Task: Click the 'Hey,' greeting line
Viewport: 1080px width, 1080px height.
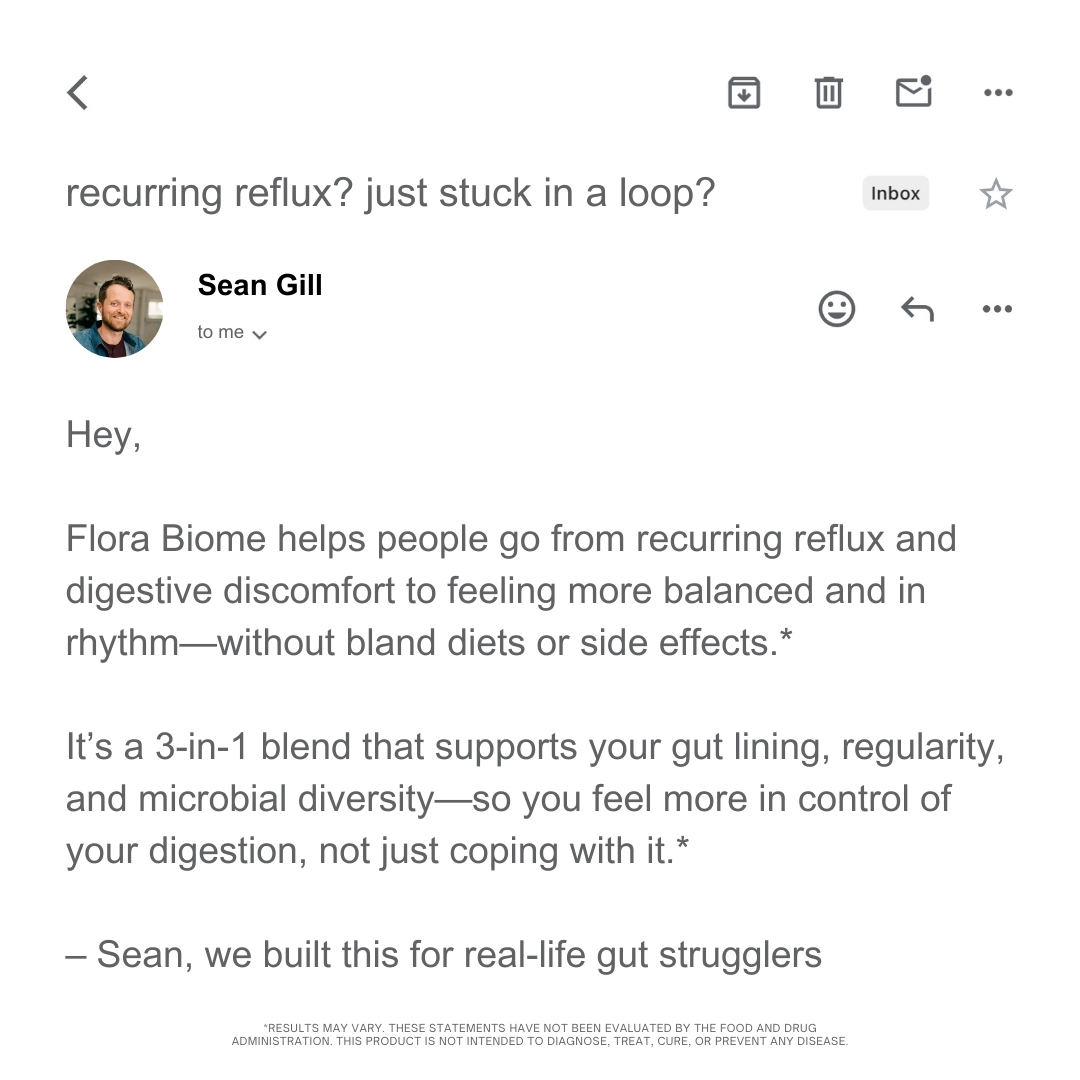Action: click(x=103, y=435)
